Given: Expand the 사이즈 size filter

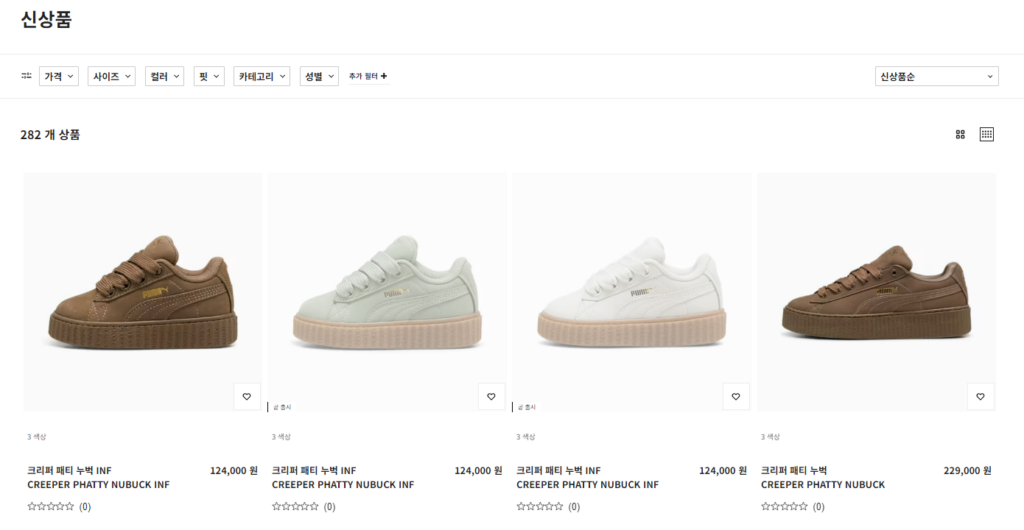Looking at the screenshot, I should click(112, 76).
